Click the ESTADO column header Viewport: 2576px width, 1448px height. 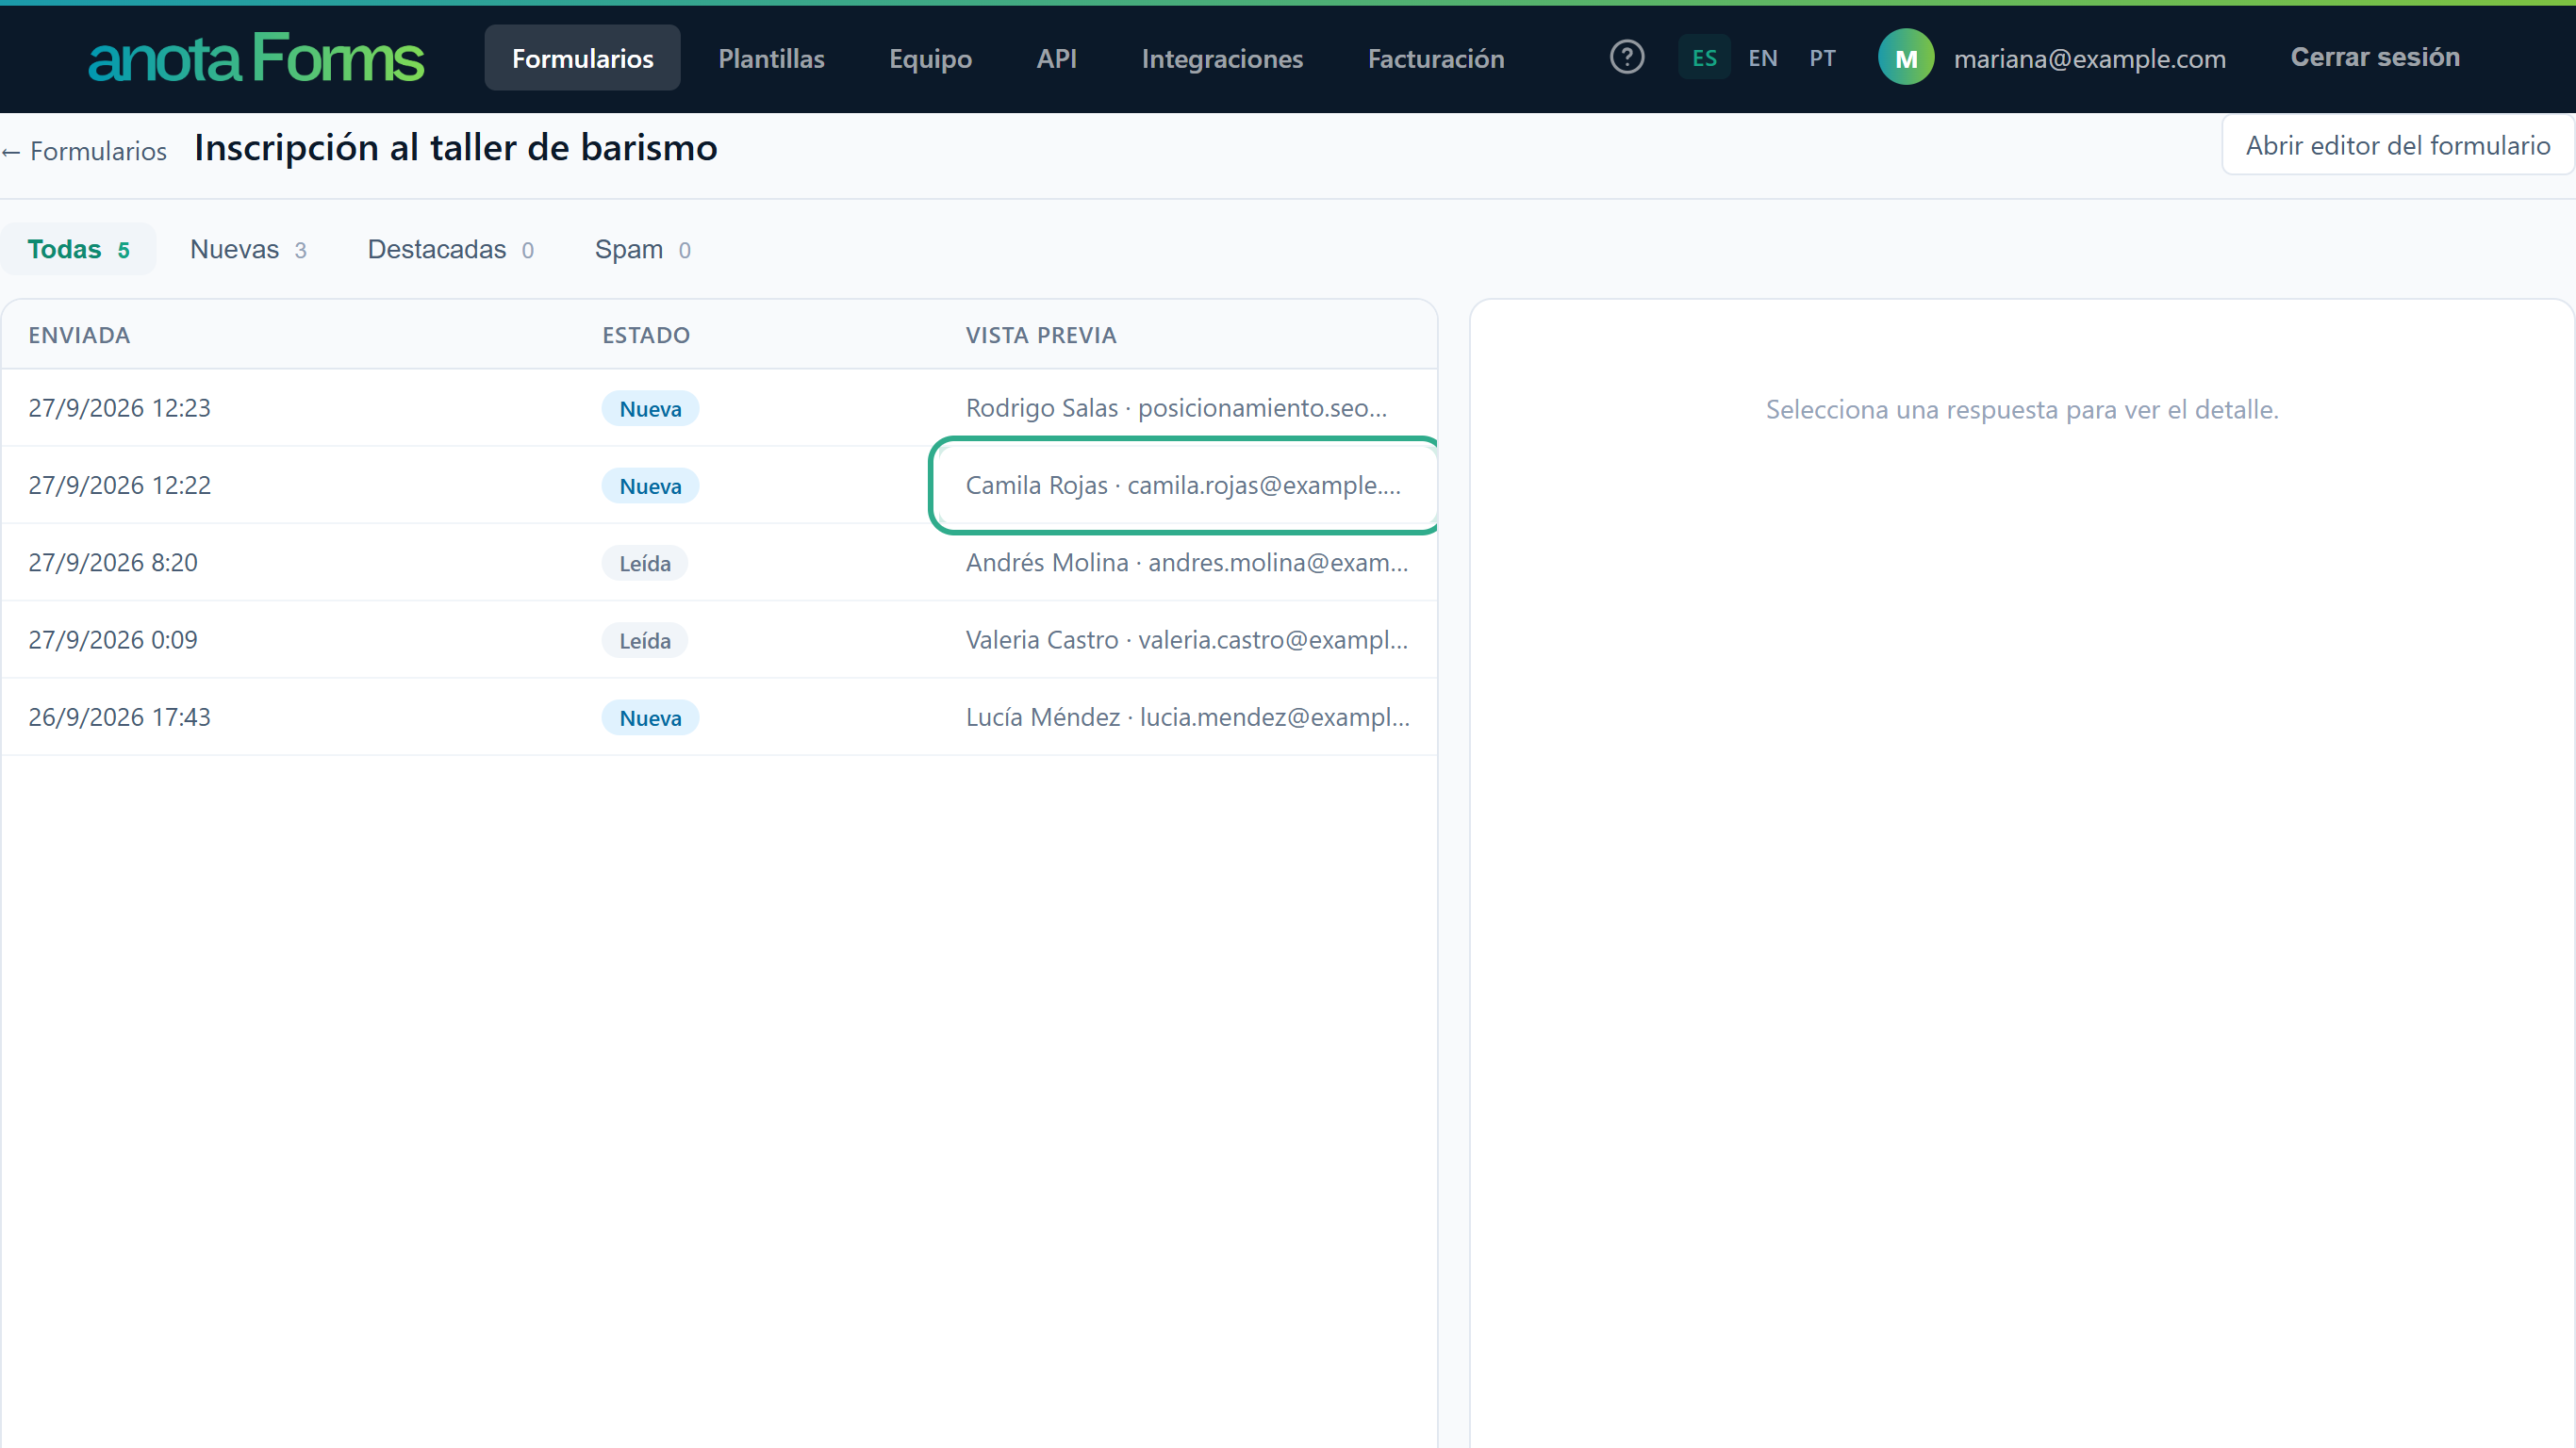pos(646,335)
